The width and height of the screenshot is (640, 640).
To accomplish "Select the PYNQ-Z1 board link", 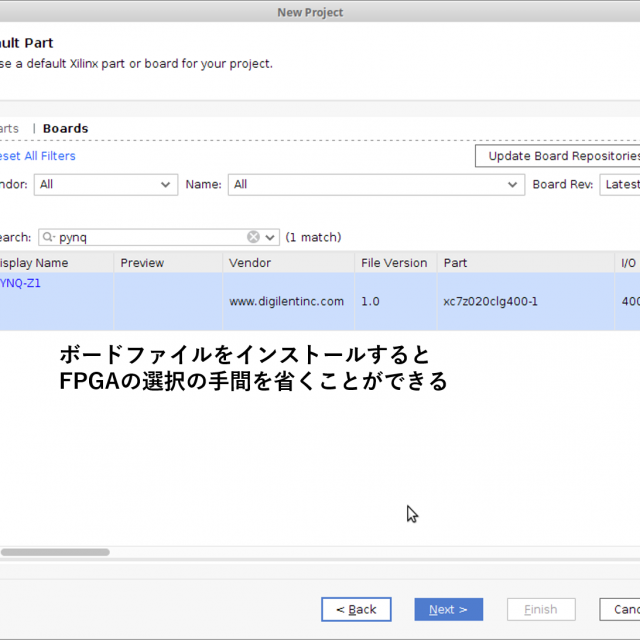I will tap(20, 284).
